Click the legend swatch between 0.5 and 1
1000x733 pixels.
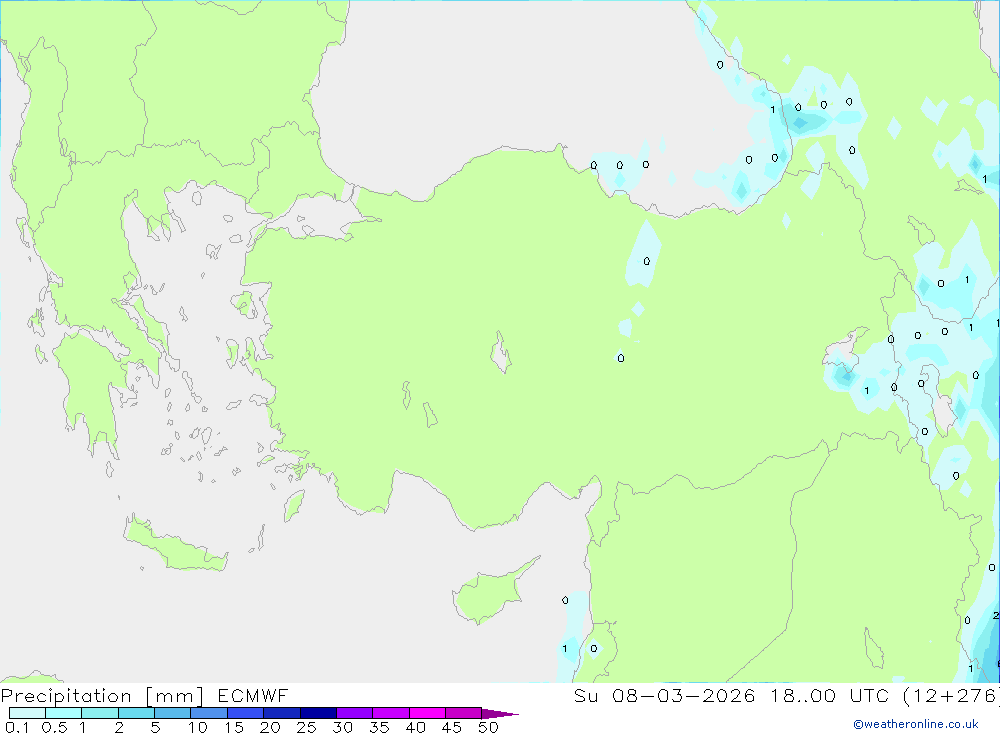(x=64, y=713)
